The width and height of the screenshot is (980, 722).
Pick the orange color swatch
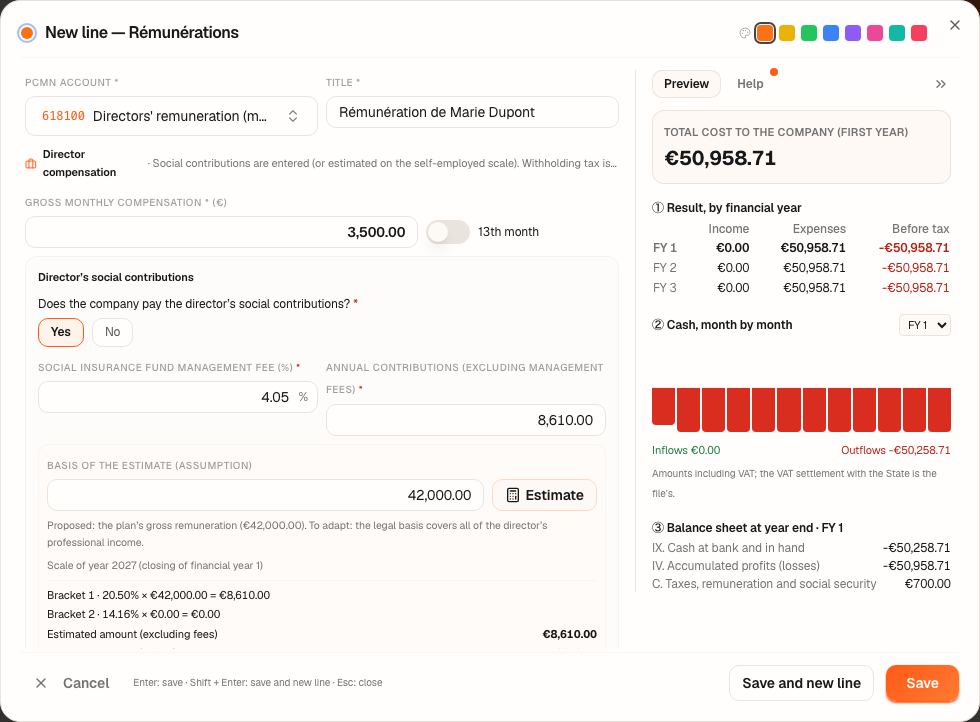pyautogui.click(x=765, y=33)
